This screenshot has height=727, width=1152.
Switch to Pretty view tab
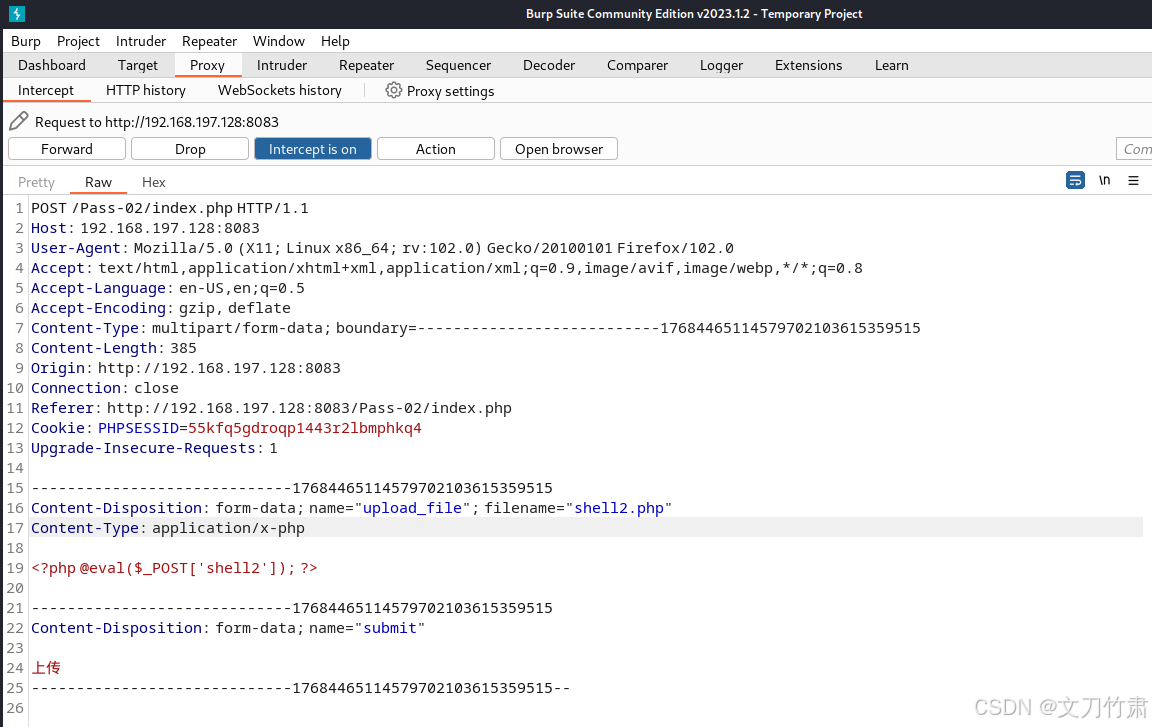click(36, 182)
